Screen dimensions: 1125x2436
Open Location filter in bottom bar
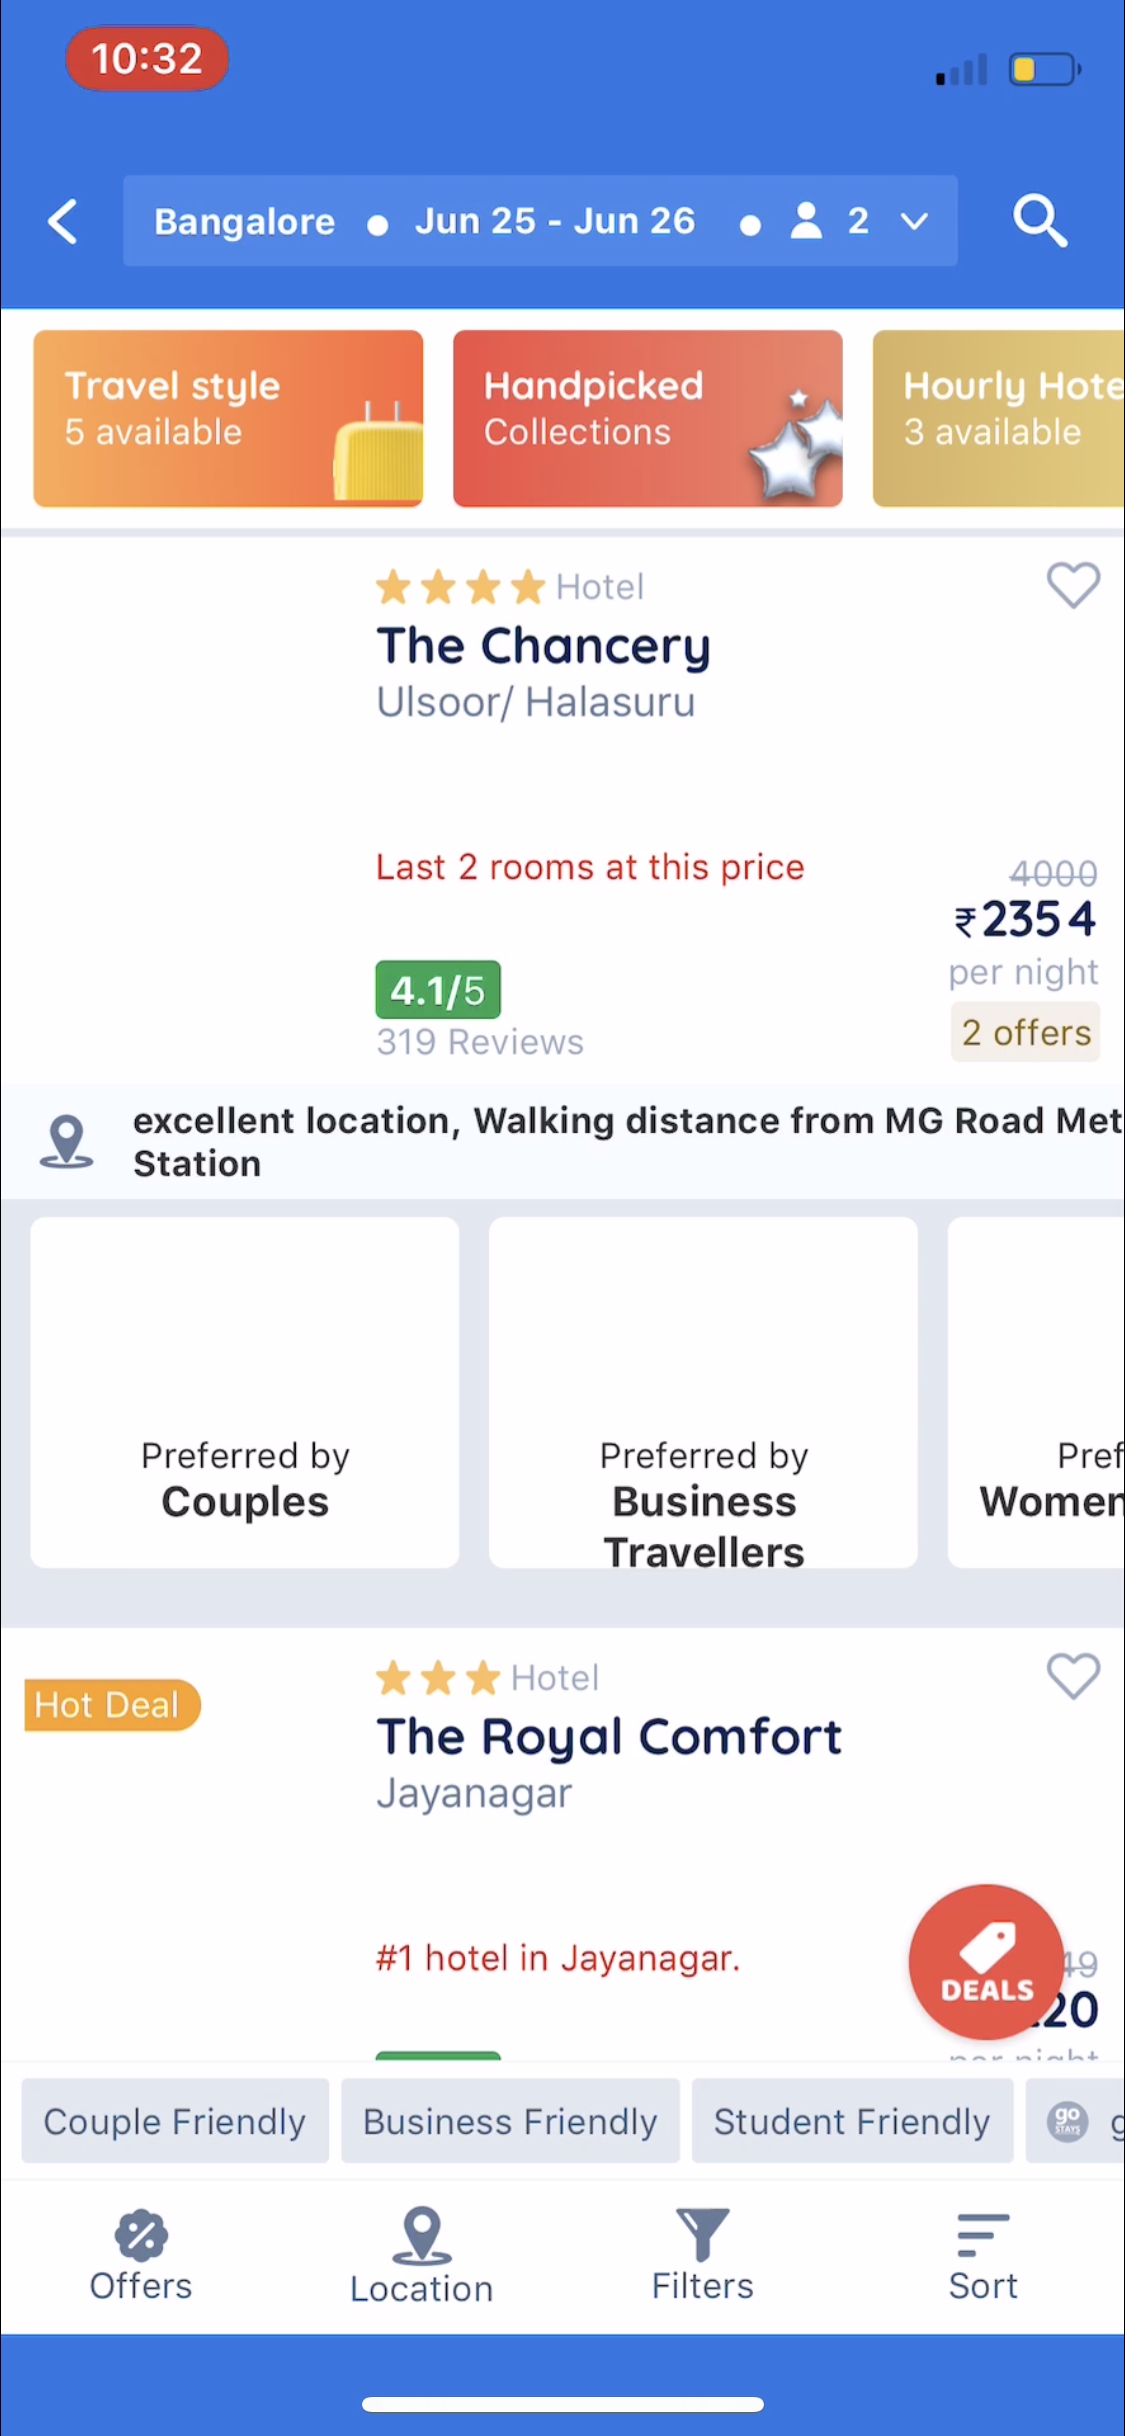click(421, 2257)
